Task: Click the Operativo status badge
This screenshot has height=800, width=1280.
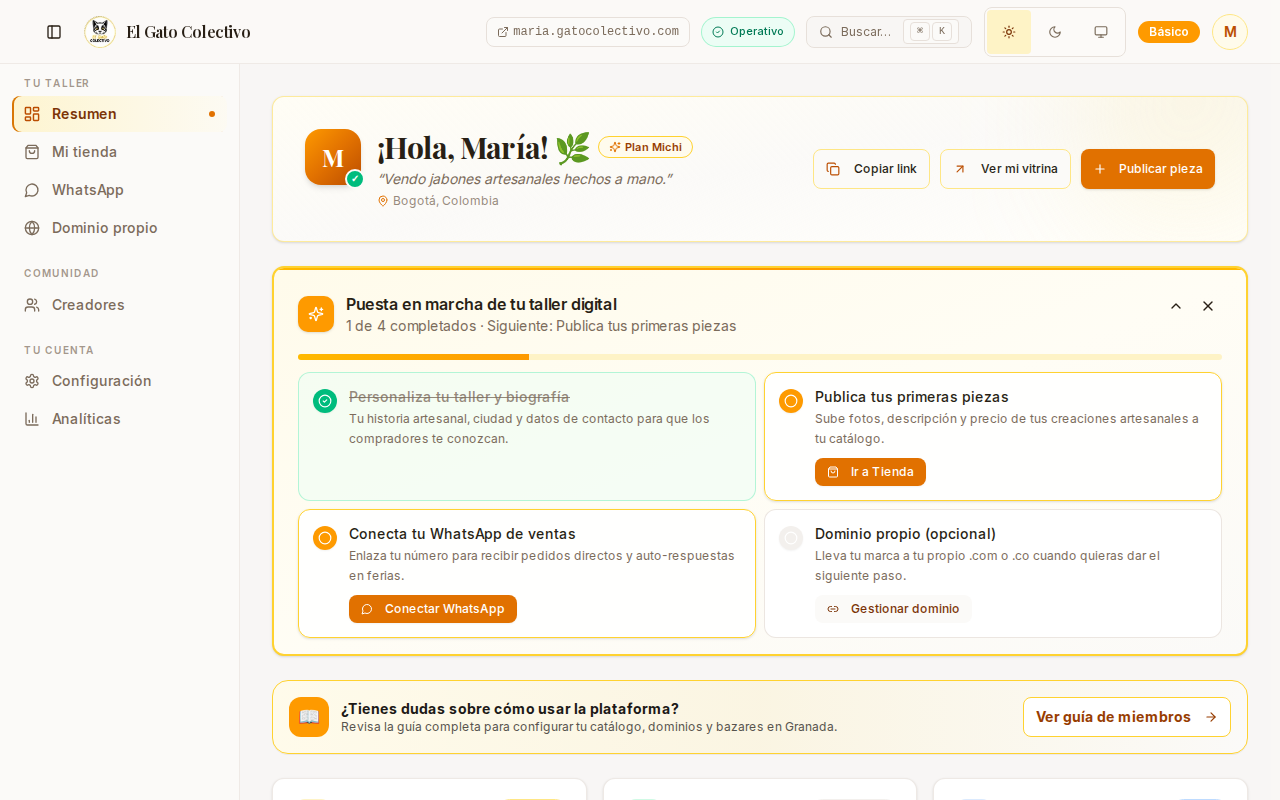Action: (748, 32)
